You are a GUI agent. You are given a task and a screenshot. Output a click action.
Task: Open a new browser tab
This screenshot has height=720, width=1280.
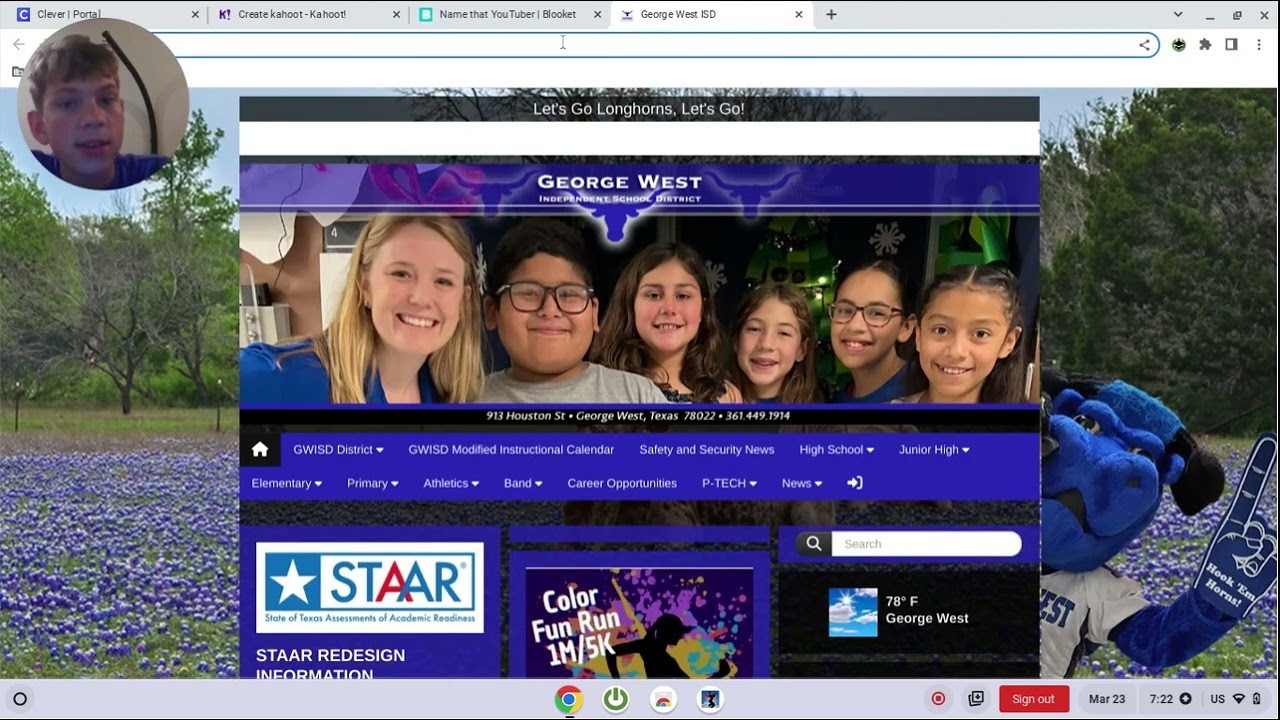point(831,14)
